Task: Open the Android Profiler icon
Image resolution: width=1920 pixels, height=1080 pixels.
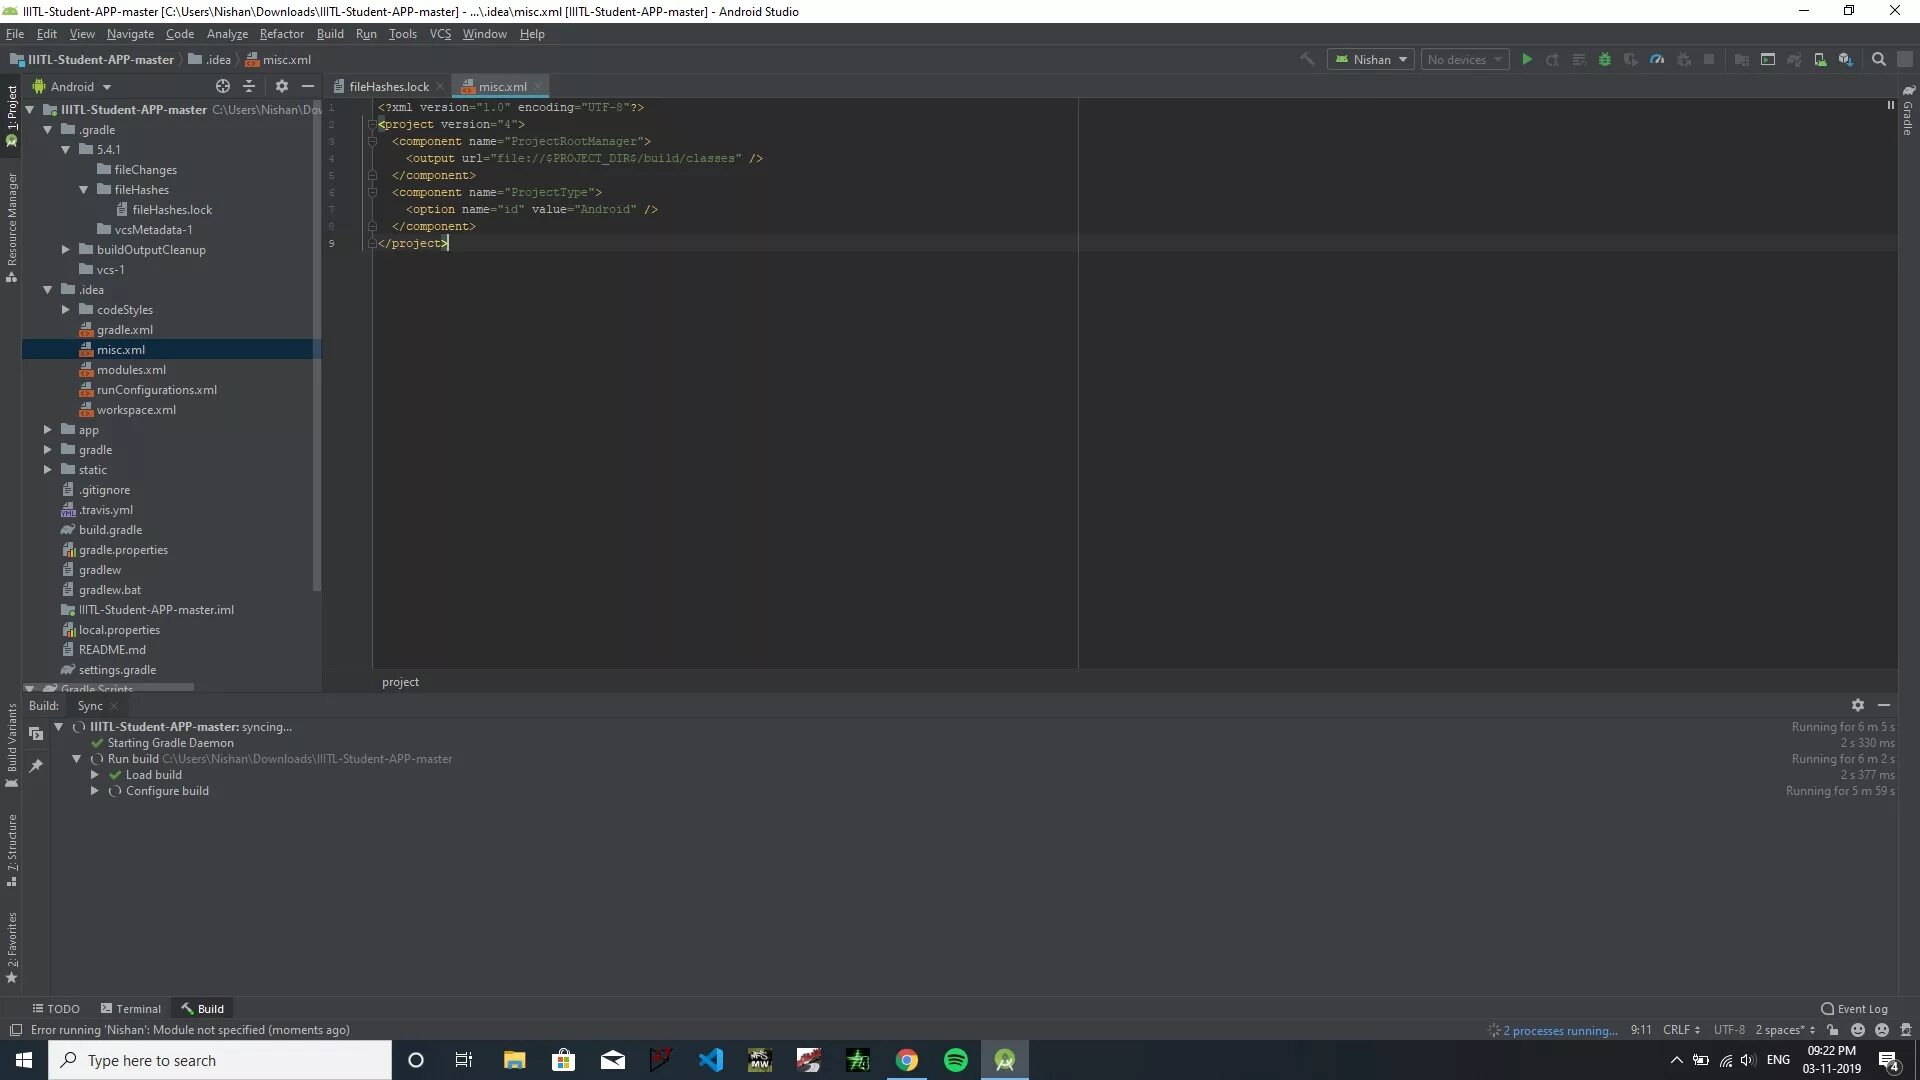Action: pyautogui.click(x=1657, y=60)
